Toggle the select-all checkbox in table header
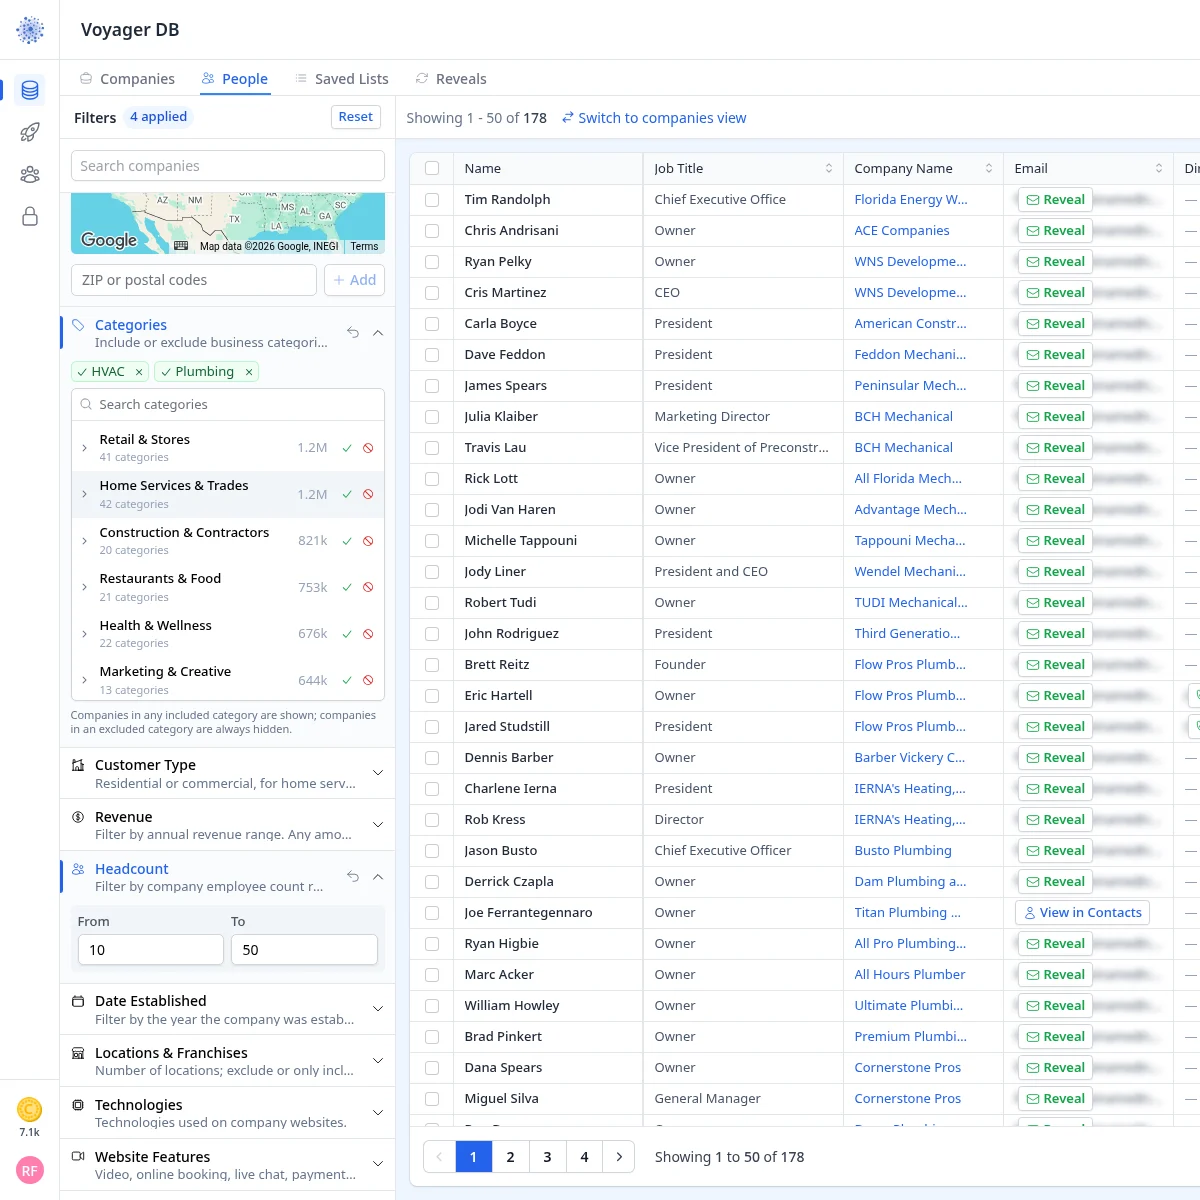The image size is (1200, 1200). (432, 168)
